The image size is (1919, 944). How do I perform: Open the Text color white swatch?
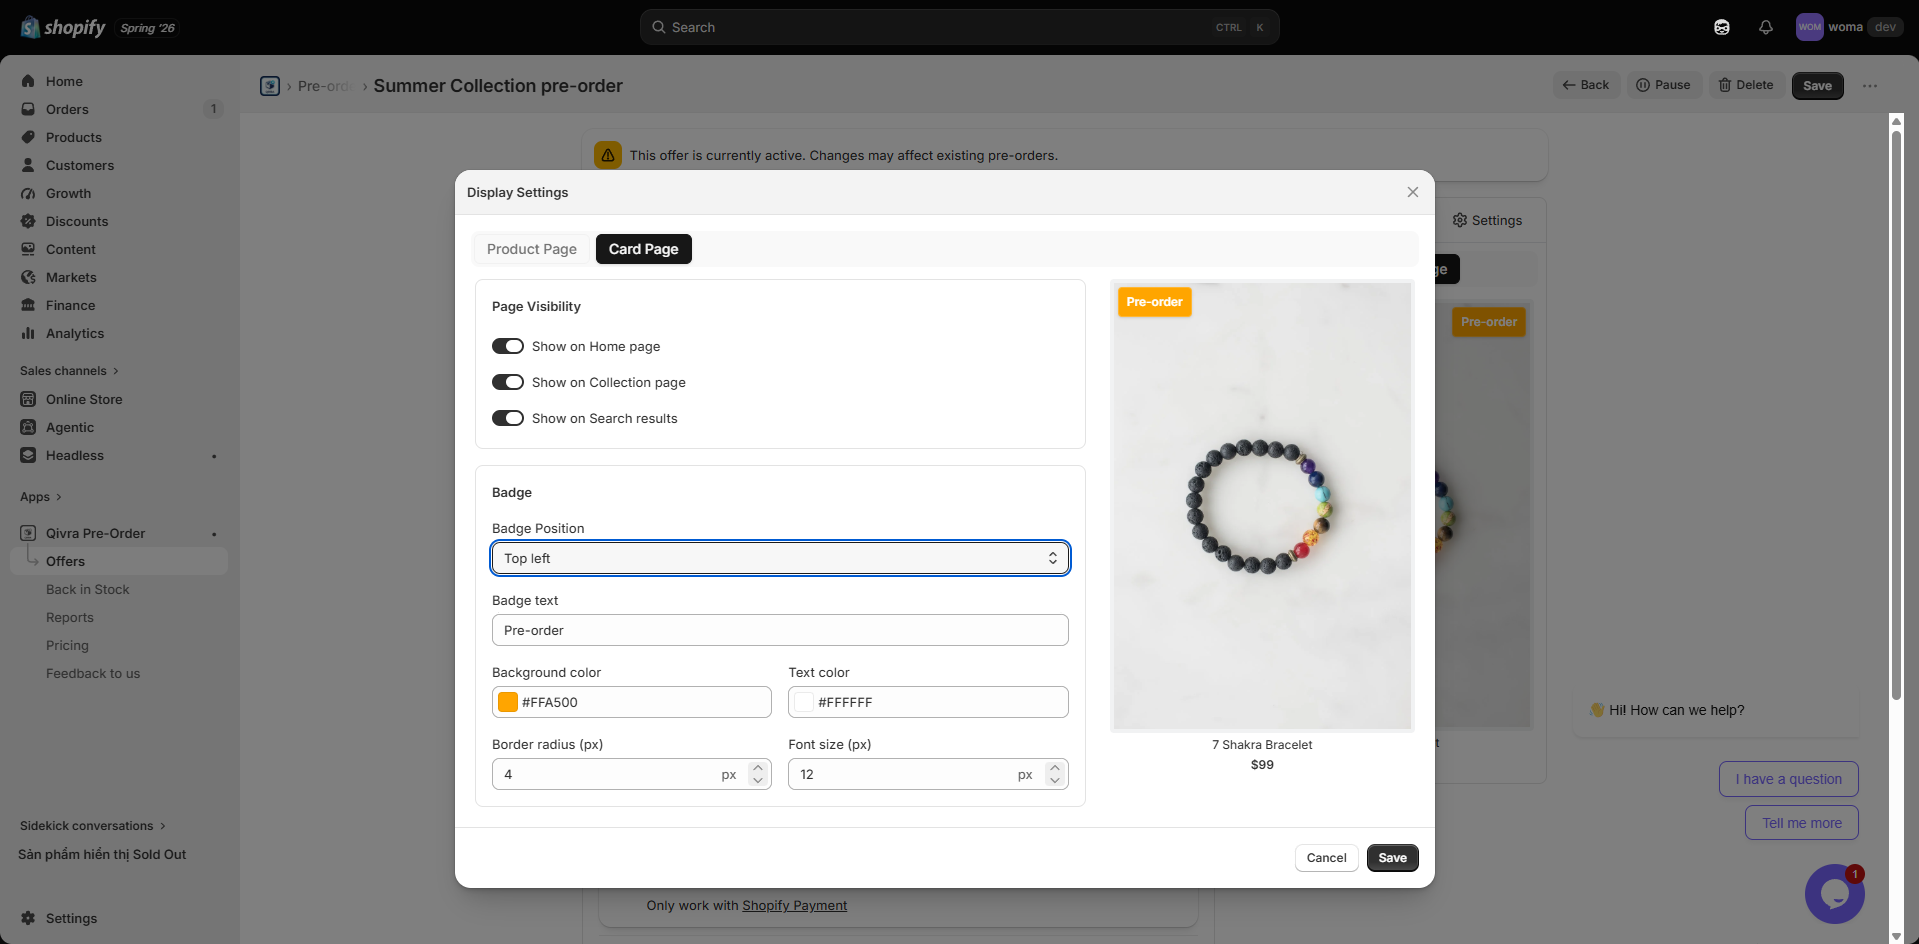coord(804,702)
